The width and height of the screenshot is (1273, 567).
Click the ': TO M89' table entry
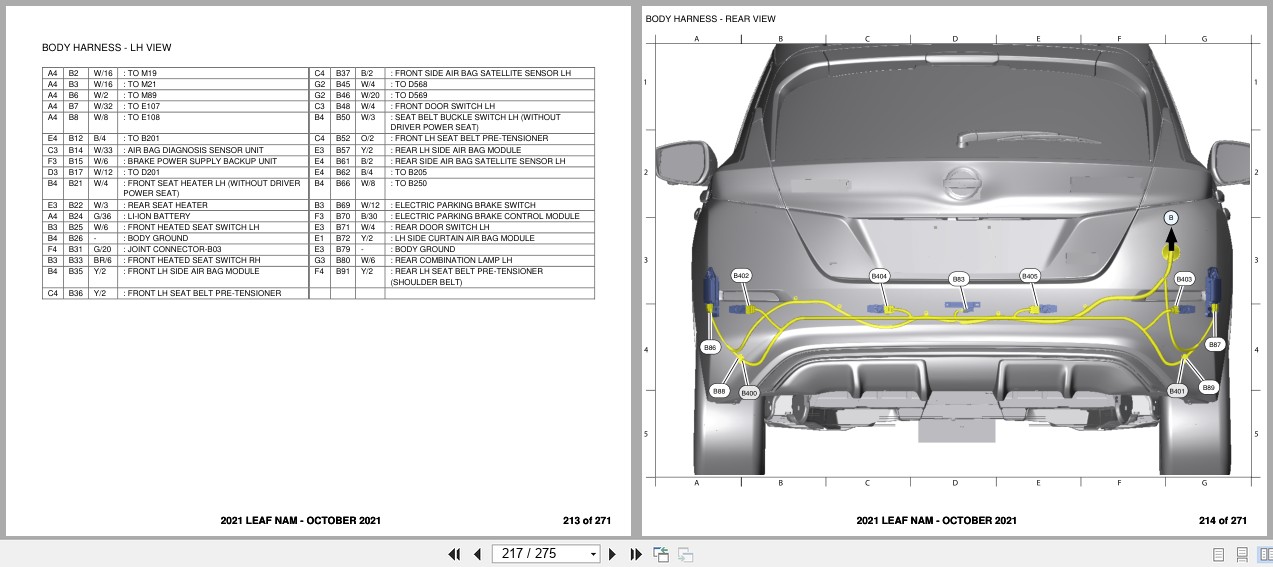point(140,95)
